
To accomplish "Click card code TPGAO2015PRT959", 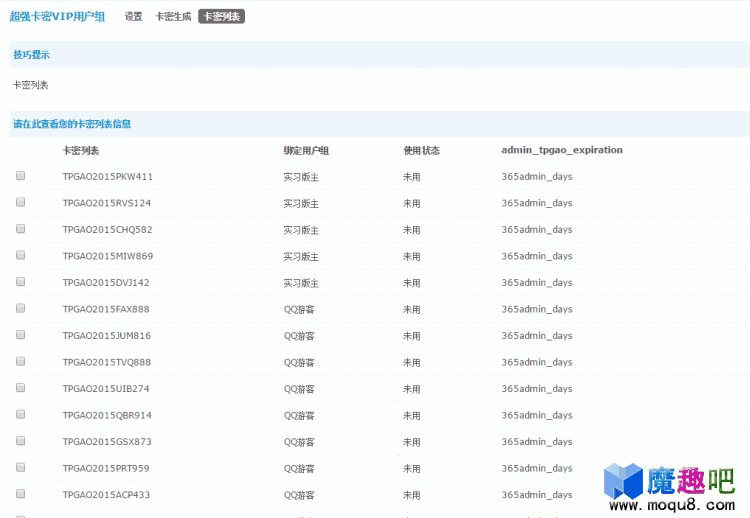I will pos(106,468).
